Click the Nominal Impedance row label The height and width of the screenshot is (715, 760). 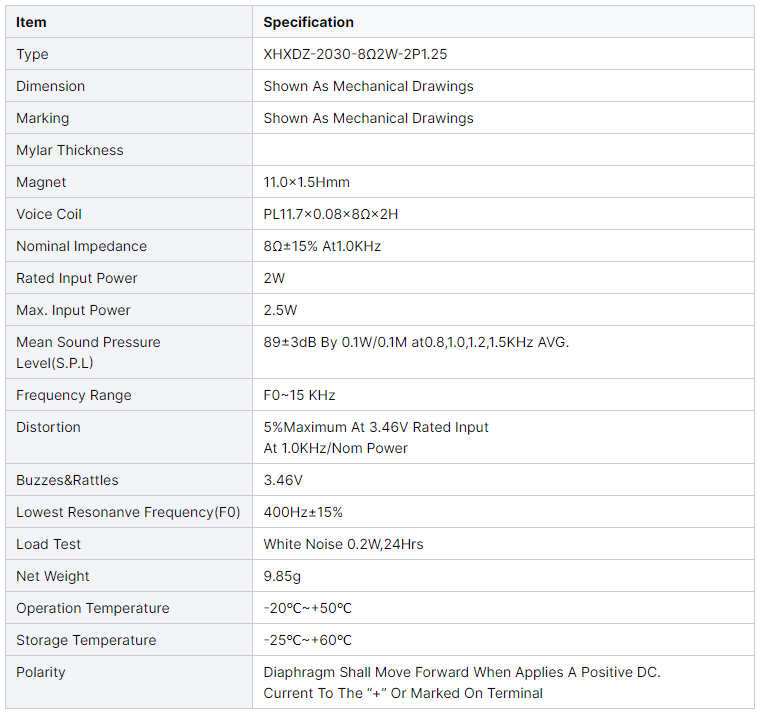tap(81, 246)
